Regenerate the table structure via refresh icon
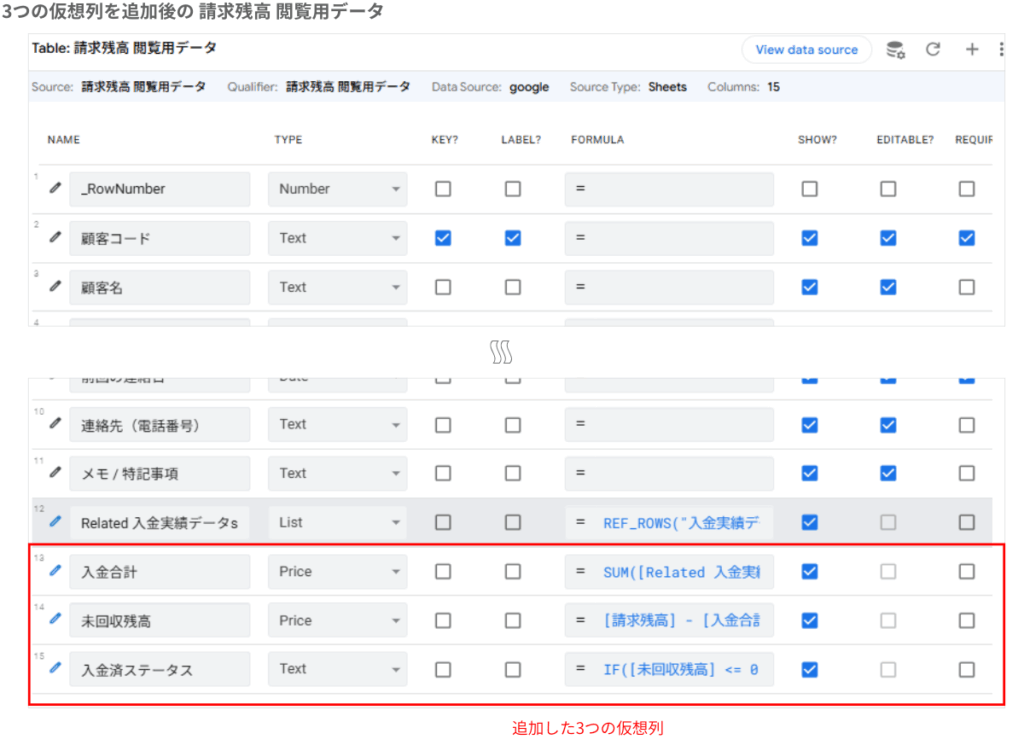Viewport: 1024px width, 751px height. [x=933, y=49]
